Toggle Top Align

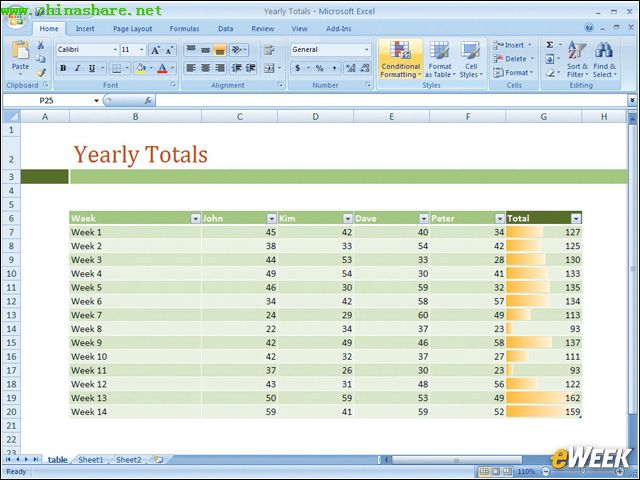tap(191, 50)
